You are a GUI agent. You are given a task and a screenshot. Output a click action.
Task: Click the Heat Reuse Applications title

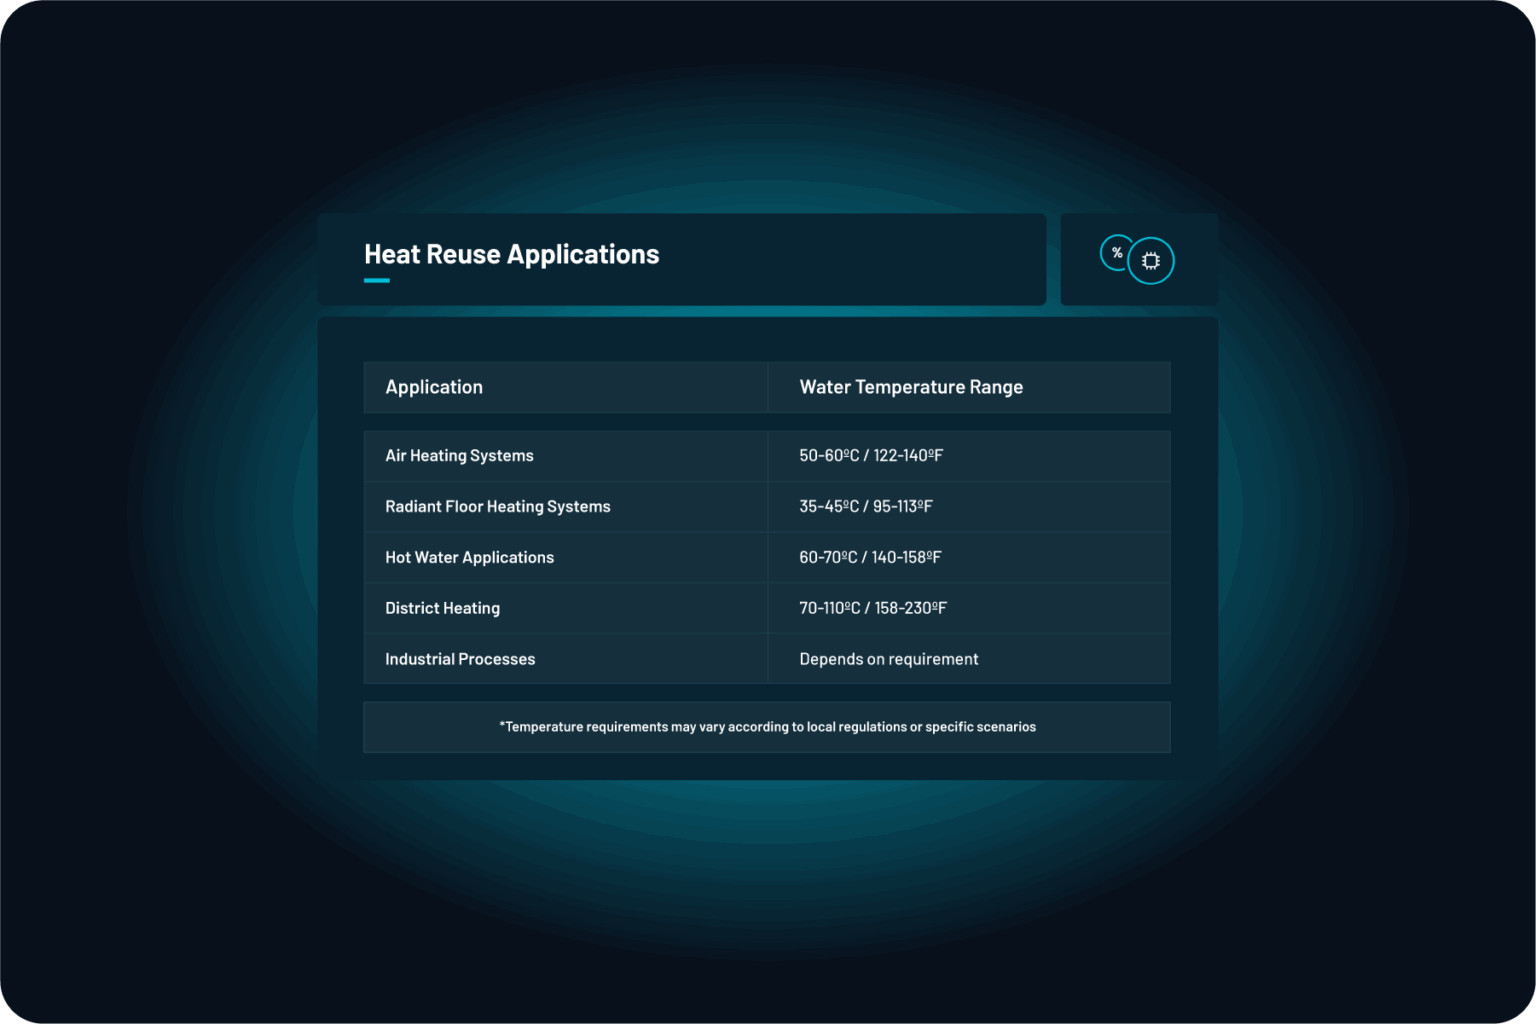pos(511,254)
